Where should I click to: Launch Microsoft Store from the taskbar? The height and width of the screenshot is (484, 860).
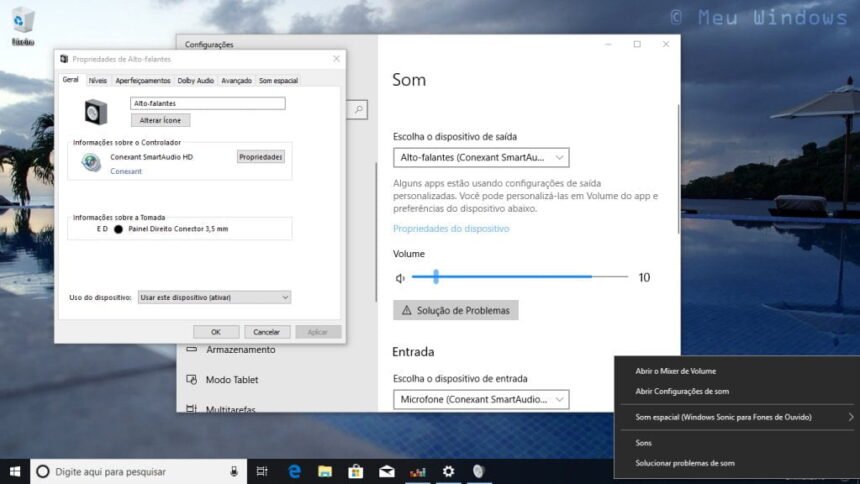pos(355,471)
